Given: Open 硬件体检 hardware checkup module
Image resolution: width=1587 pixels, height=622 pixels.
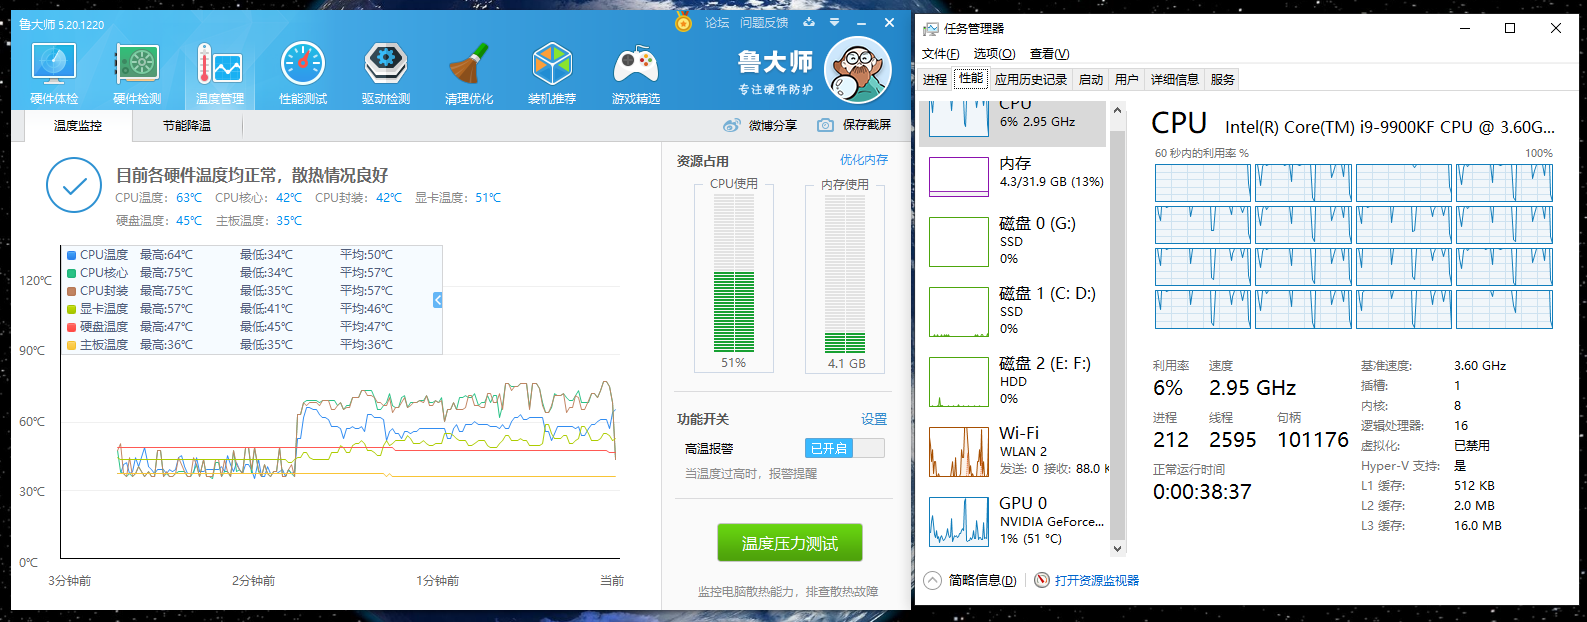Looking at the screenshot, I should coord(54,73).
